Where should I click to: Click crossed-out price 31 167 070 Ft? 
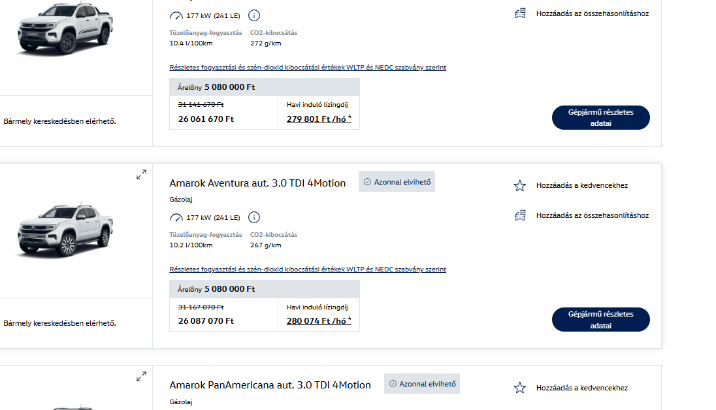pos(201,307)
